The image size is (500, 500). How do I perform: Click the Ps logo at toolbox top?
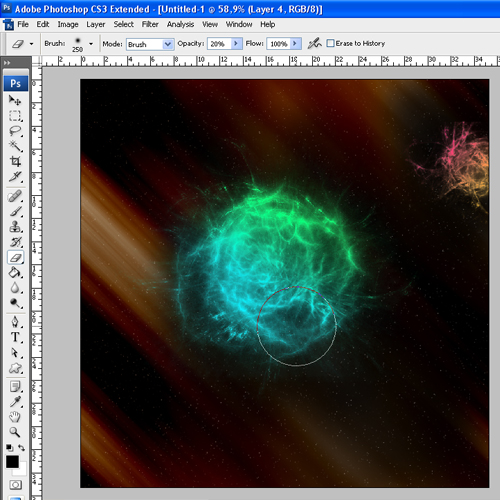(x=16, y=83)
